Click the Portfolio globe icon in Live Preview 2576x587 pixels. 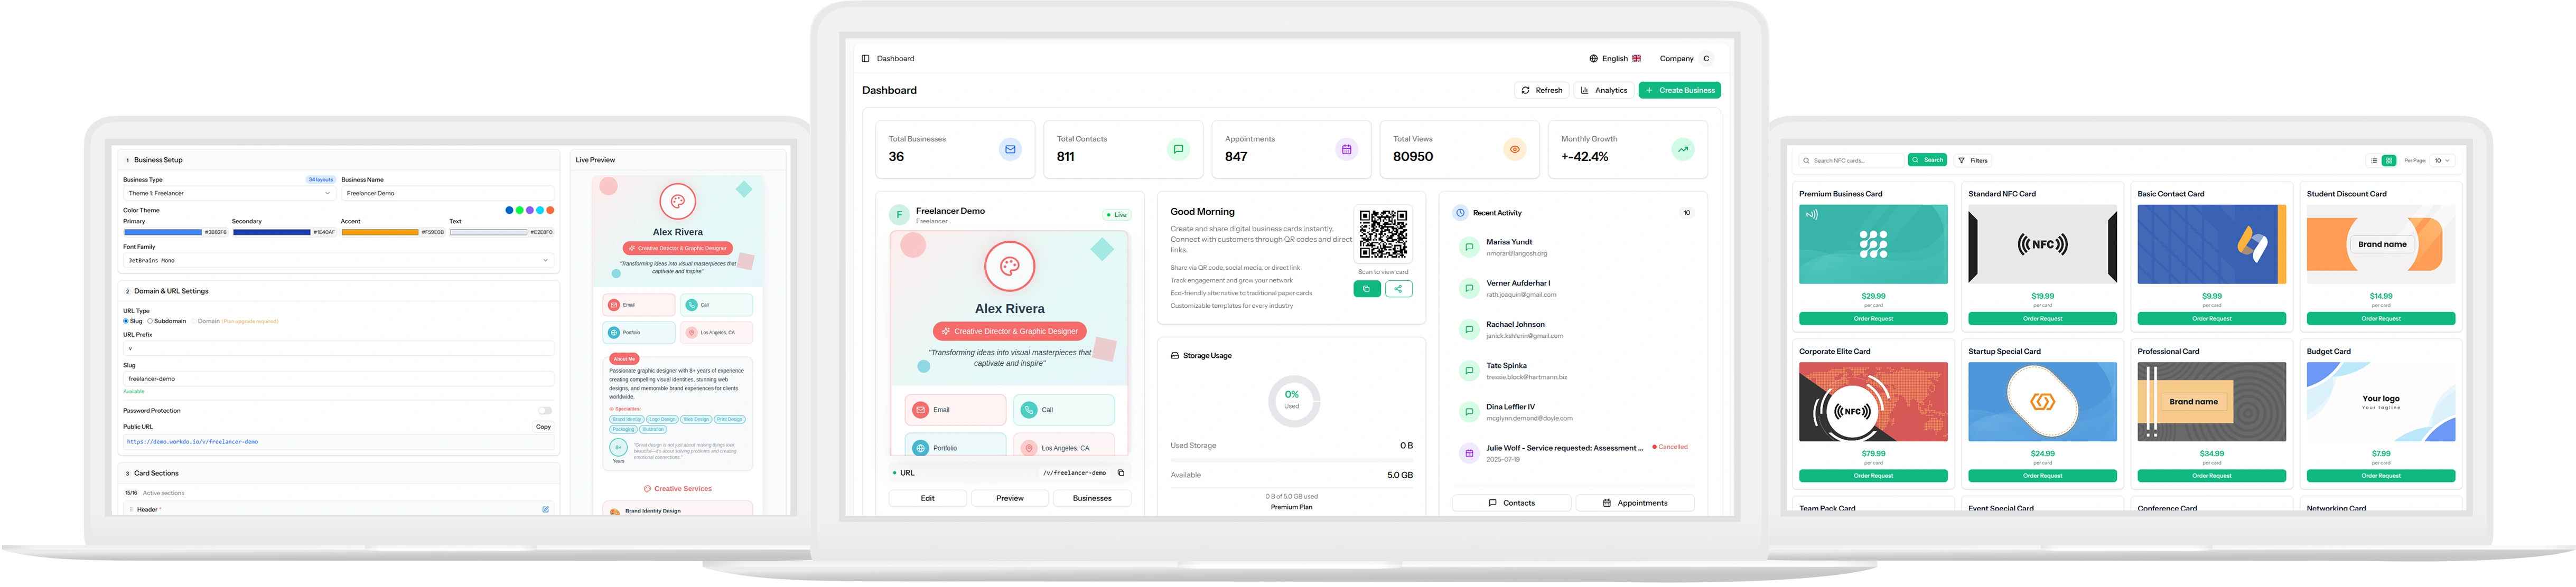coord(614,332)
